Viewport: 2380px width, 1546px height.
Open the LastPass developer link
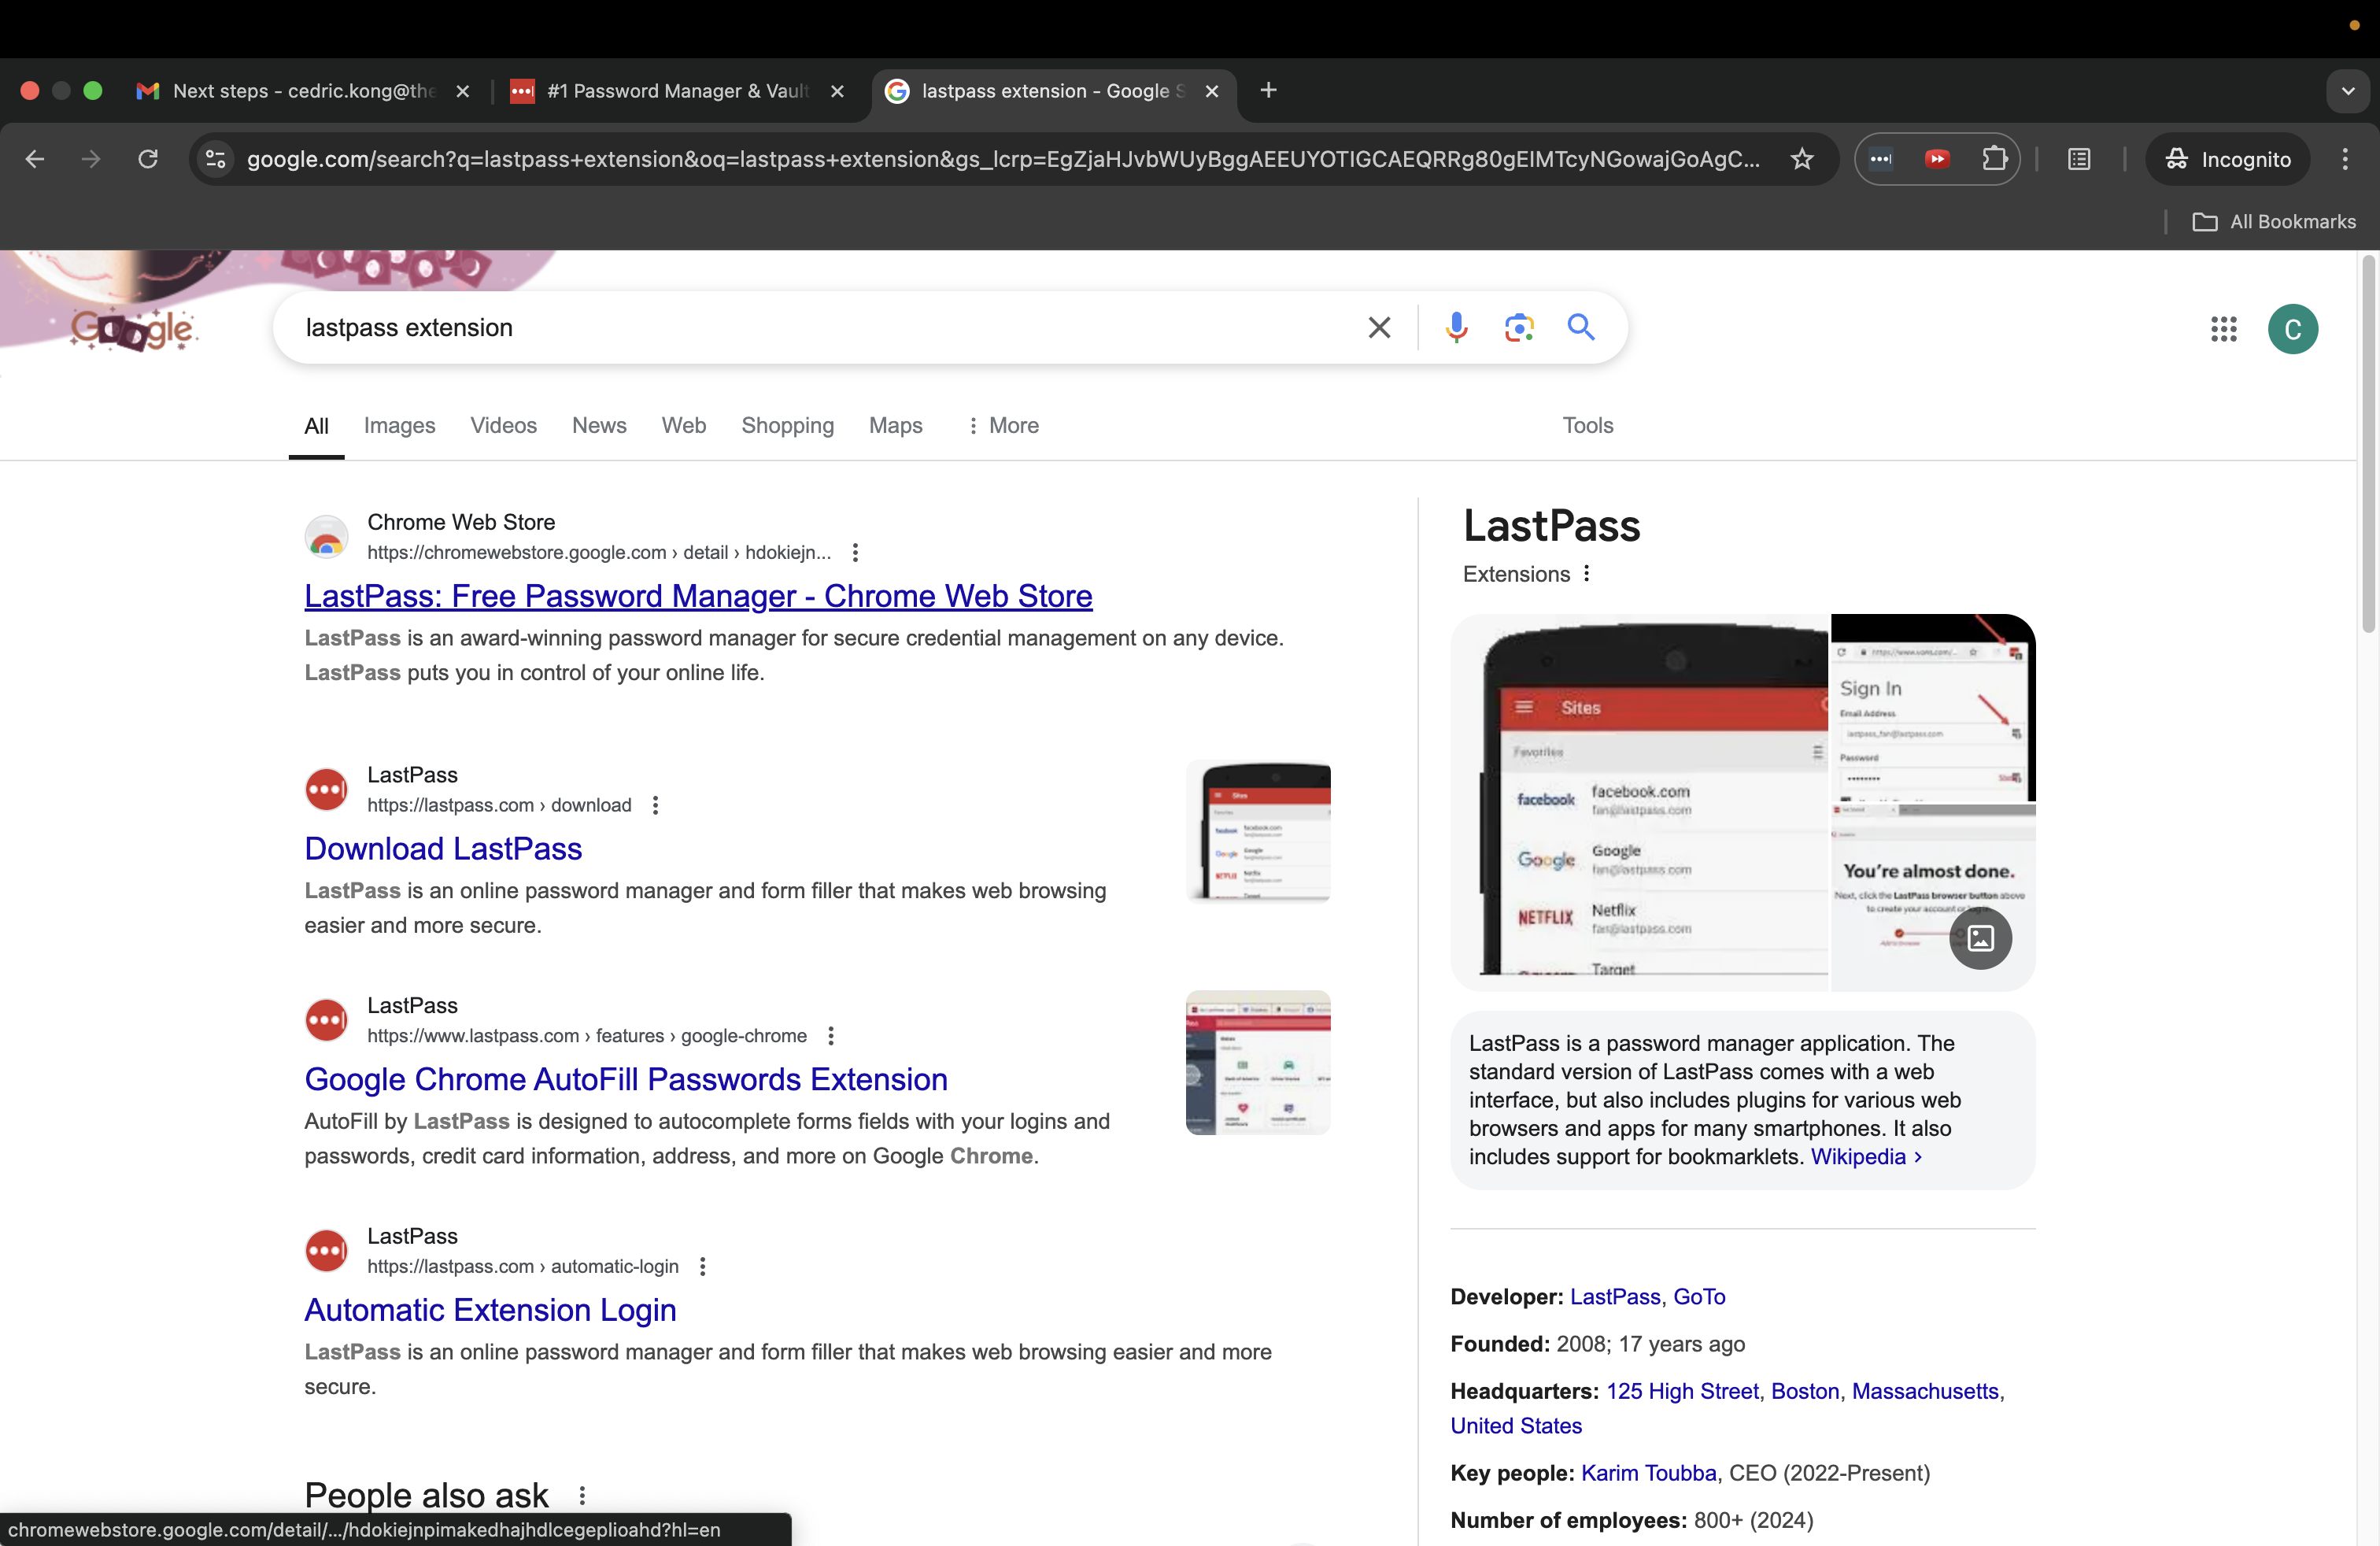tap(1615, 1297)
